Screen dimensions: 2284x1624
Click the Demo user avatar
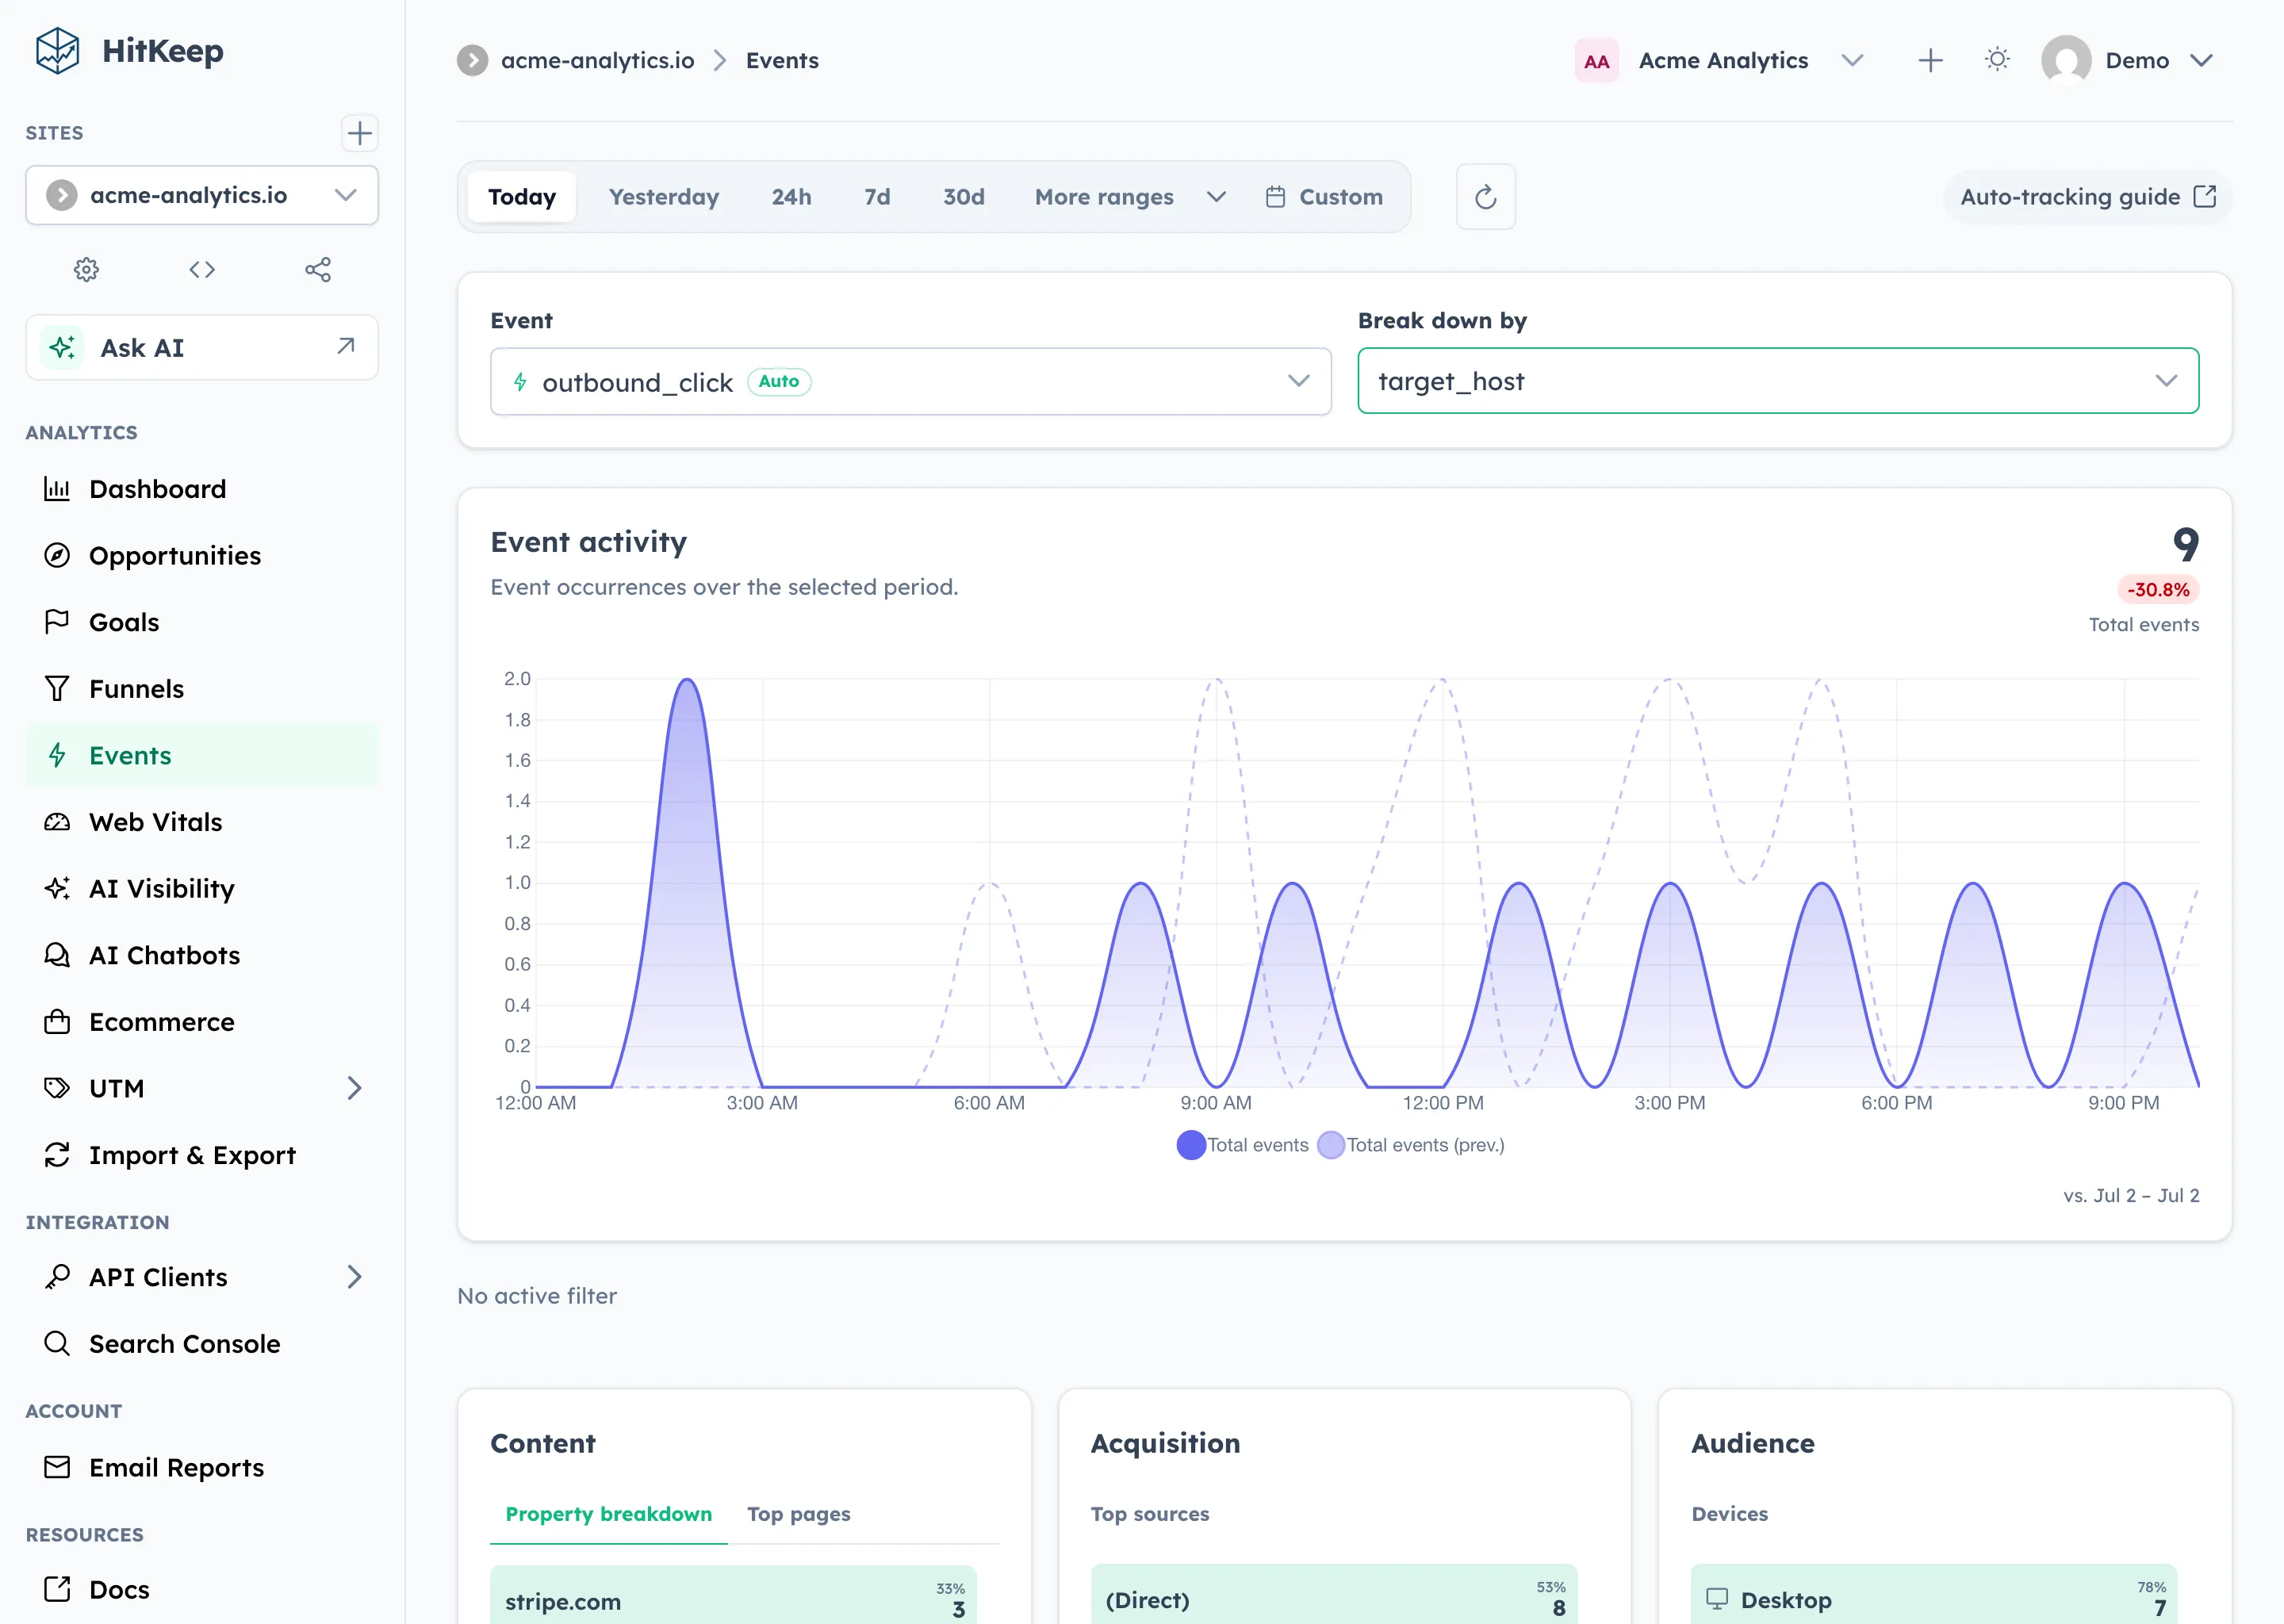2066,60
